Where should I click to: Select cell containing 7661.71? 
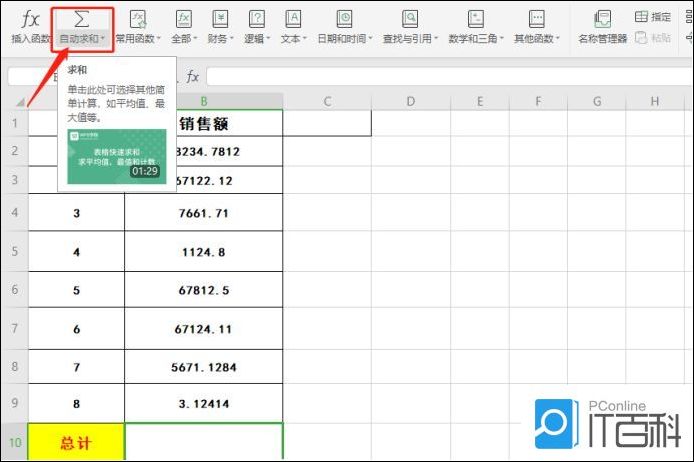click(x=204, y=213)
